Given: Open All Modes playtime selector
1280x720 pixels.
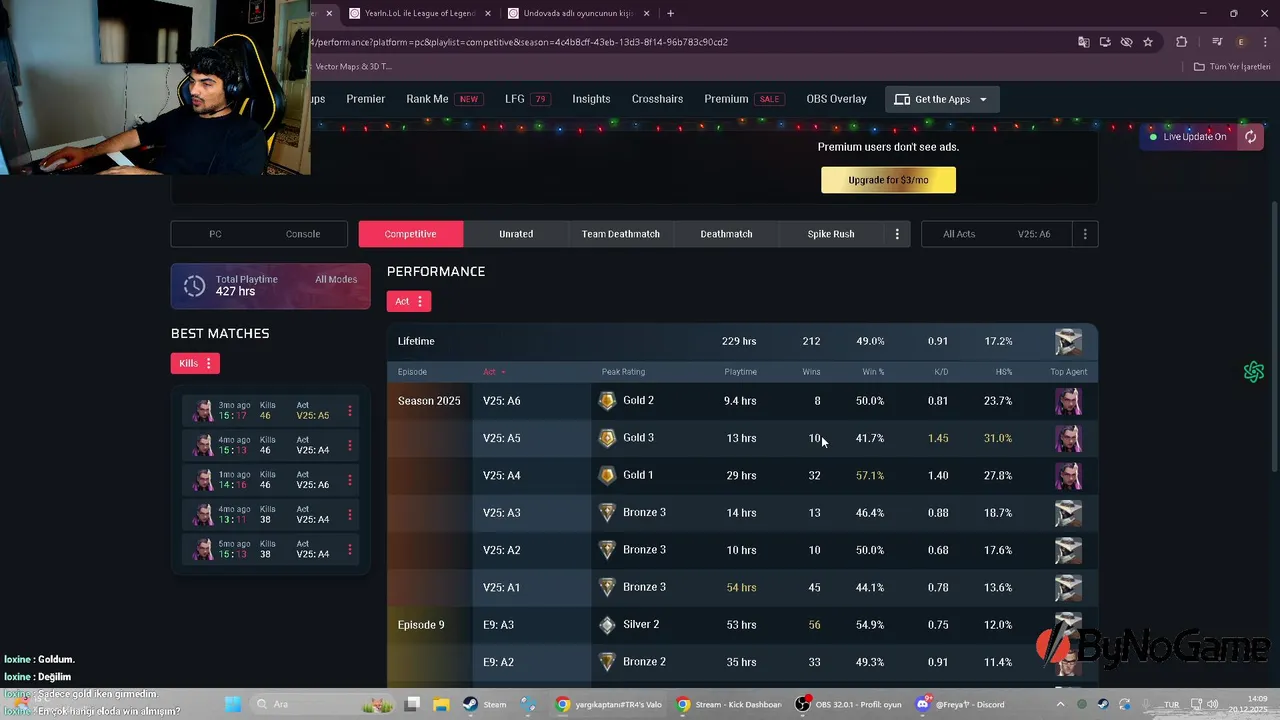Looking at the screenshot, I should pyautogui.click(x=336, y=280).
